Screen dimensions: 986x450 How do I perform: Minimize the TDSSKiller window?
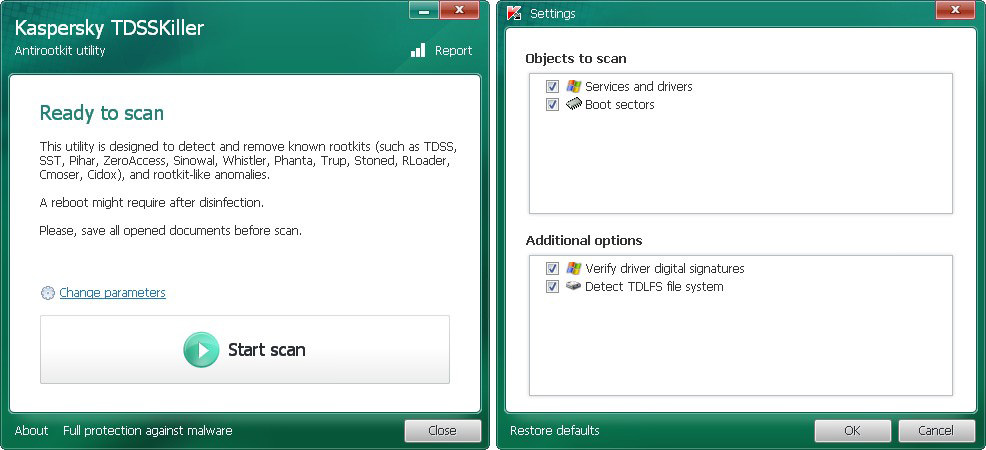[x=424, y=10]
